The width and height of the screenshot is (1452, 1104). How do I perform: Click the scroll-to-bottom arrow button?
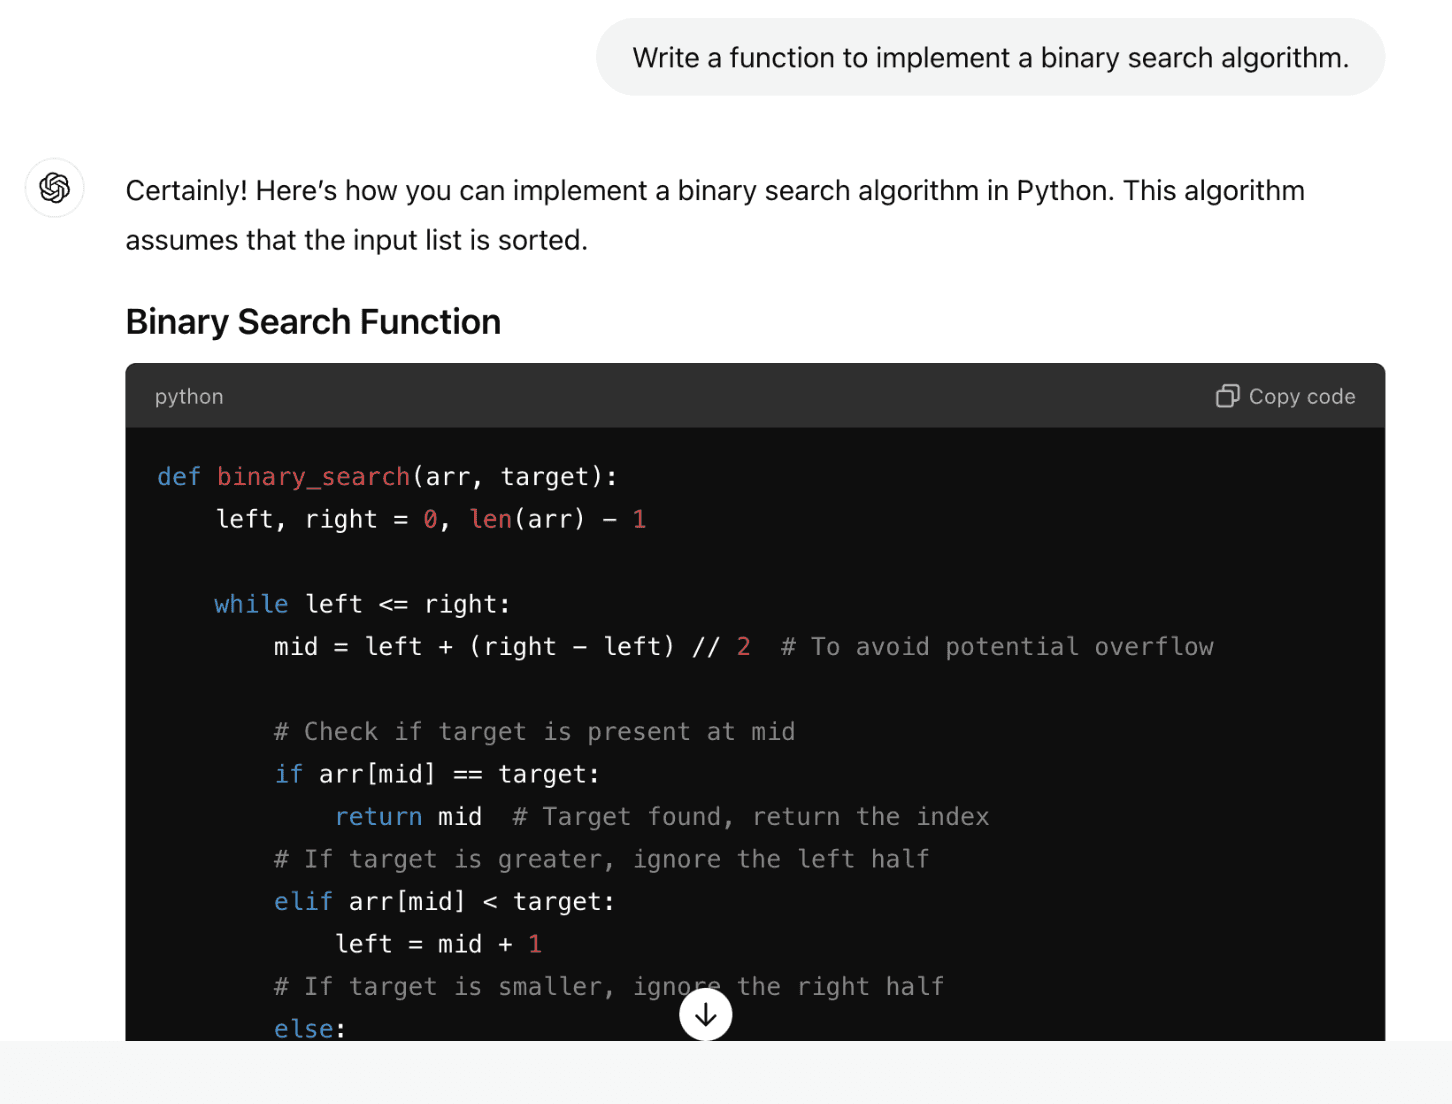tap(706, 1014)
